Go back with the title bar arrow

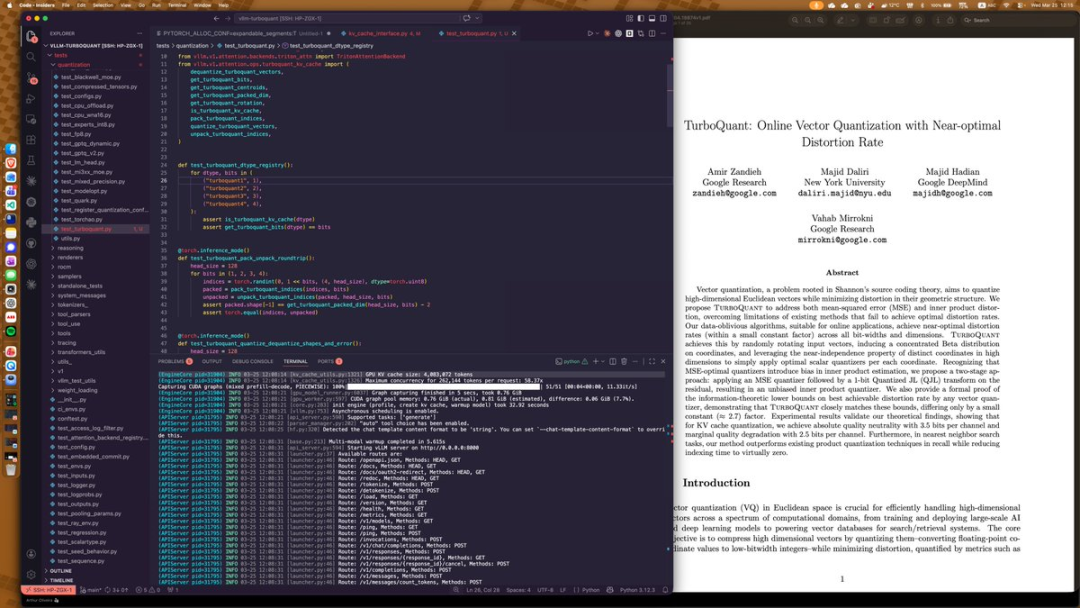216,19
